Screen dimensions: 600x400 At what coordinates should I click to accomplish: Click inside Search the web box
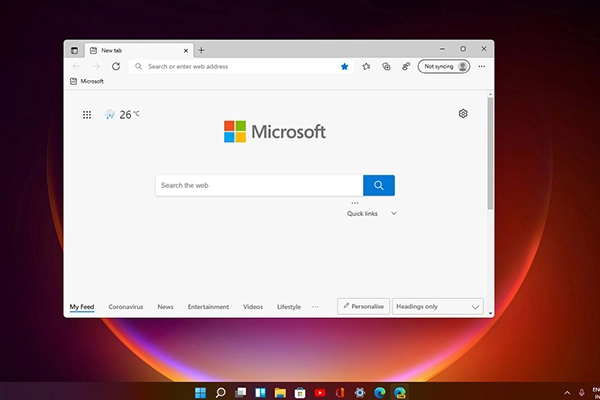point(259,185)
